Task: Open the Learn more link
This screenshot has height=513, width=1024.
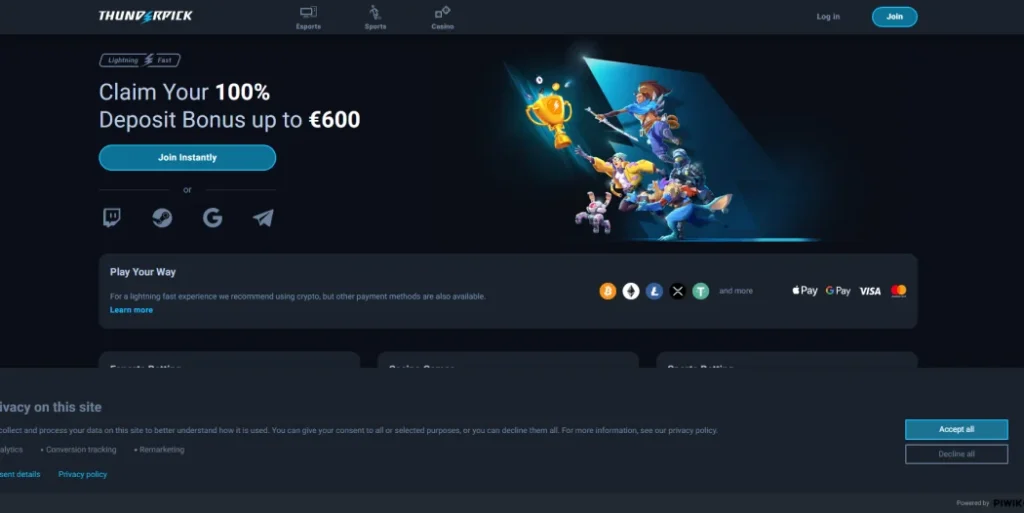Action: (131, 310)
